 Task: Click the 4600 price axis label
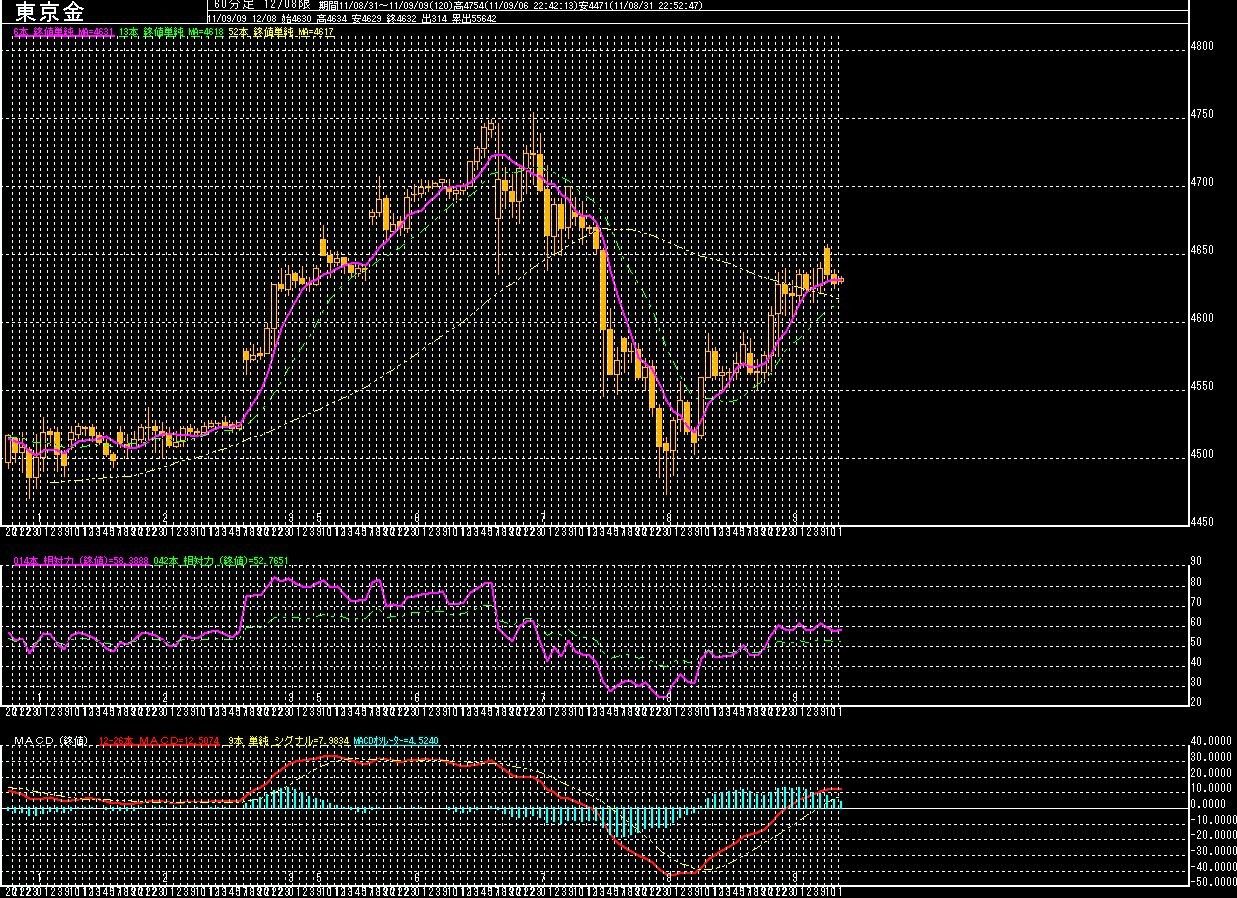click(x=1201, y=318)
